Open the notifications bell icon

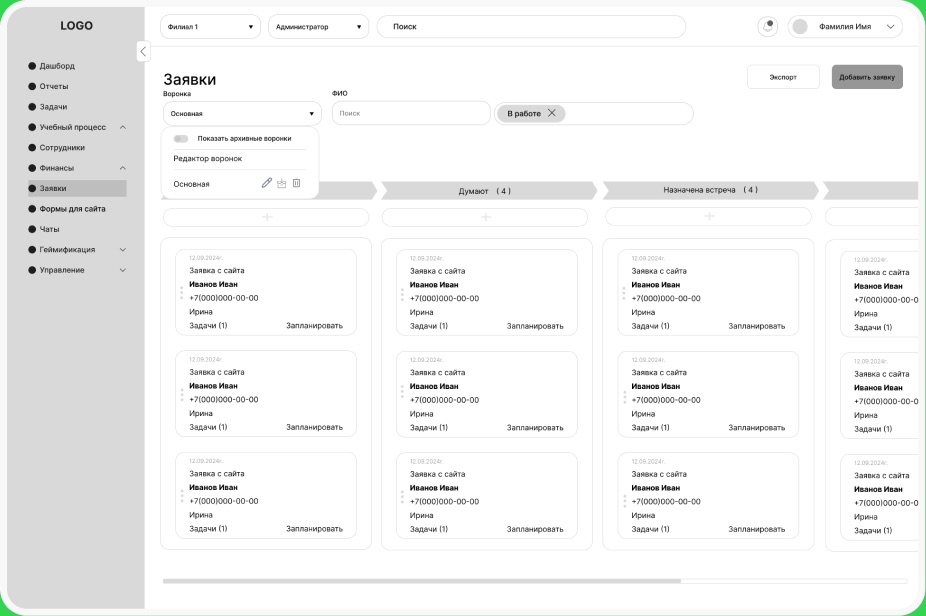(x=768, y=27)
